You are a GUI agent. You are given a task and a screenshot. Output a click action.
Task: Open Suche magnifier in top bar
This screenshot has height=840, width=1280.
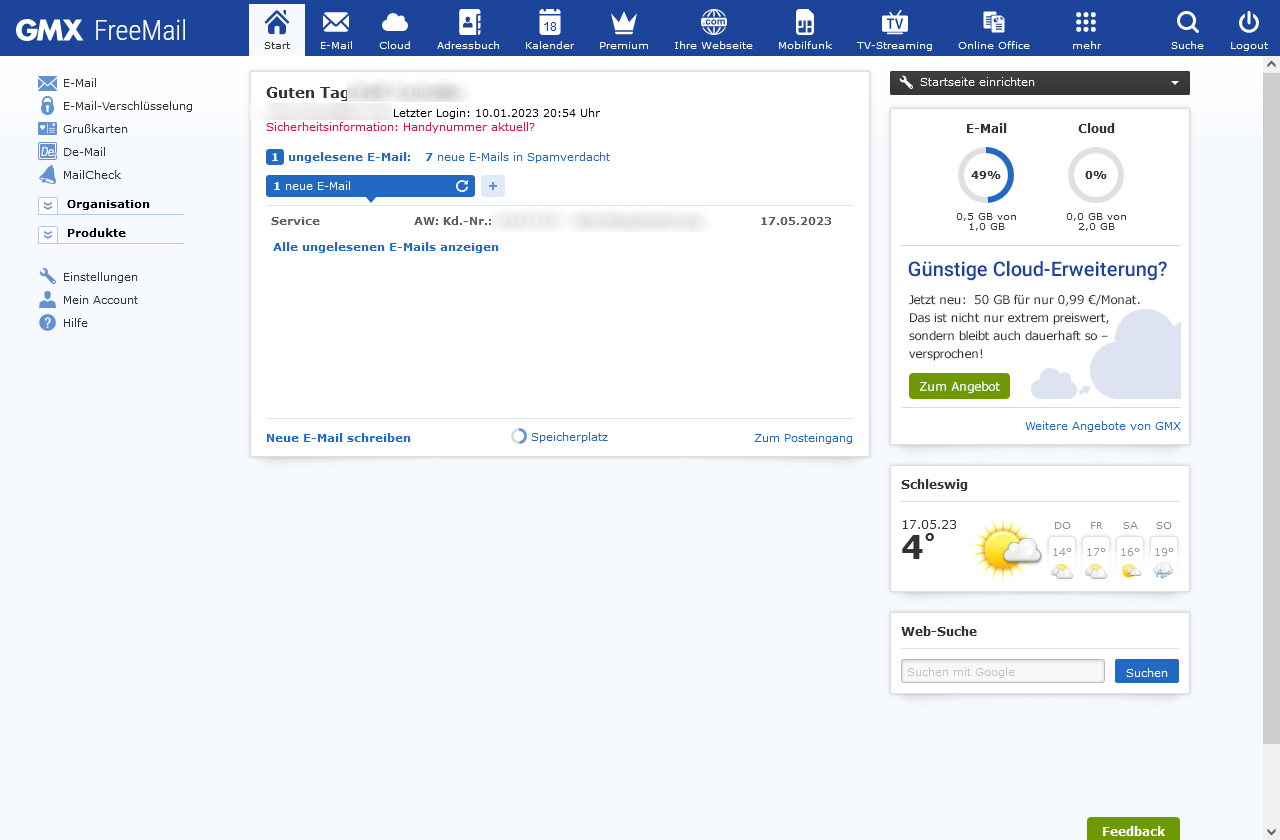pos(1187,30)
